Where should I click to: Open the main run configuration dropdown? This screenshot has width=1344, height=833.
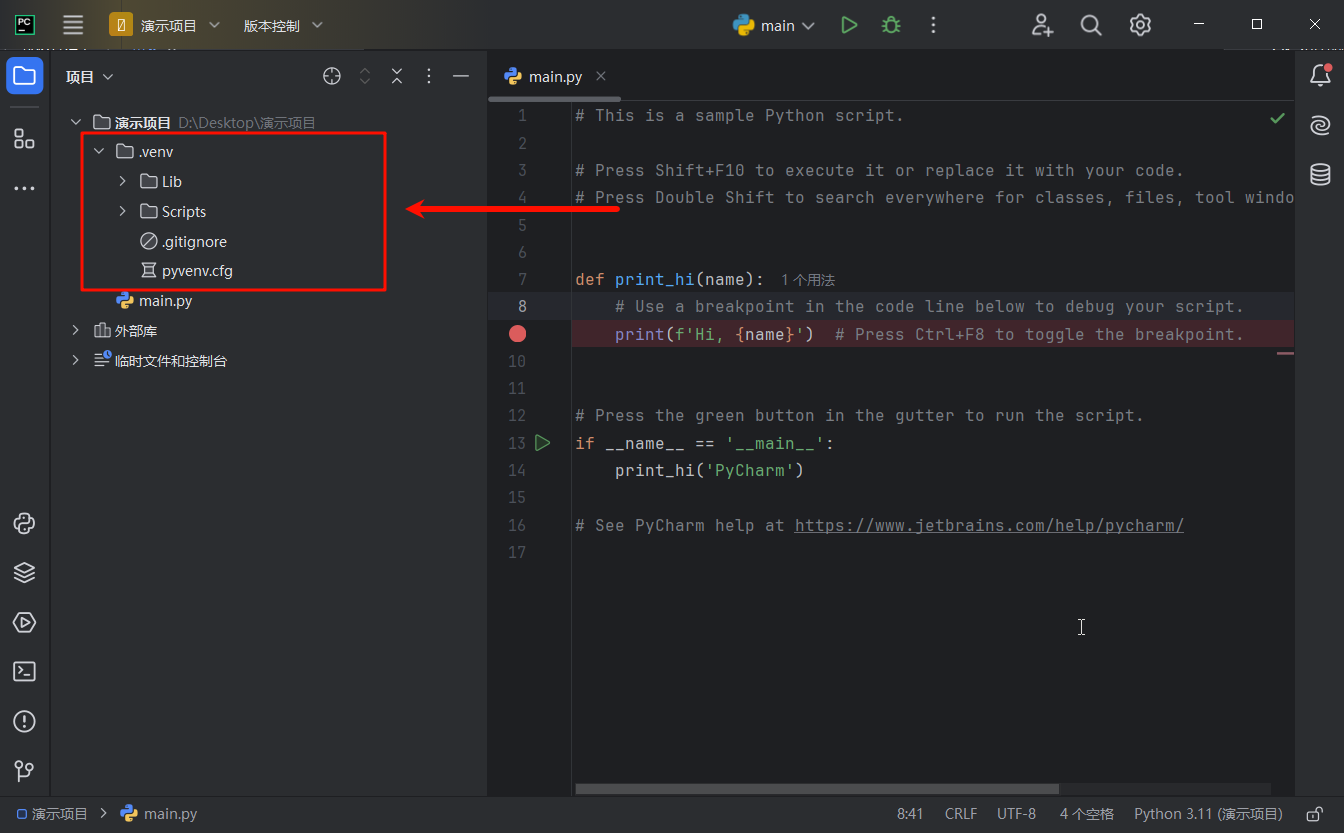pos(775,26)
